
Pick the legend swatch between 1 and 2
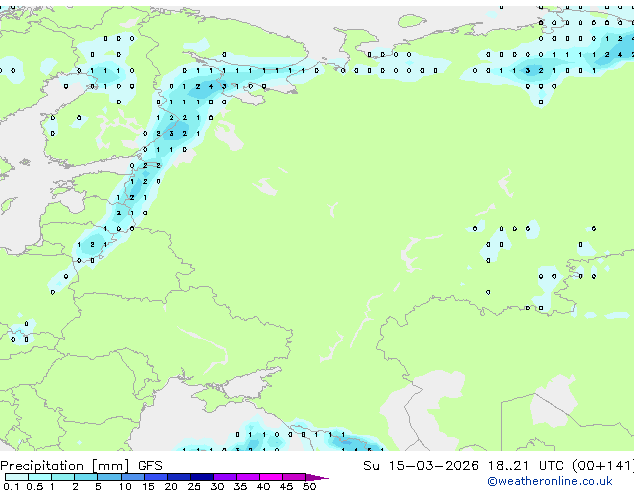click(63, 477)
